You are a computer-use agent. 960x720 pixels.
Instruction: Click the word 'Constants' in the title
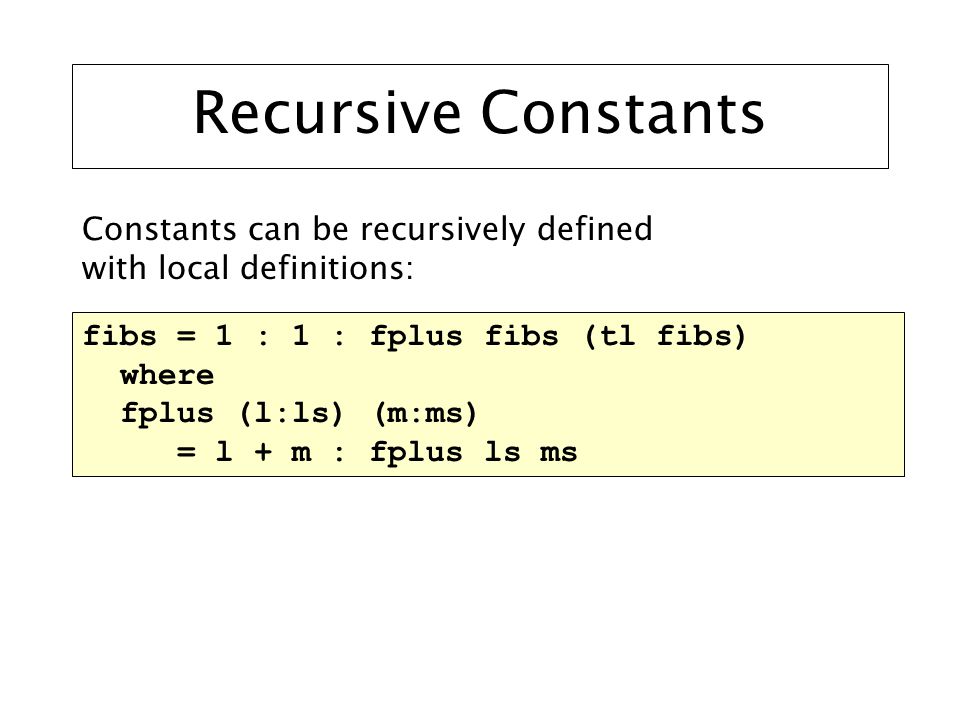(623, 113)
